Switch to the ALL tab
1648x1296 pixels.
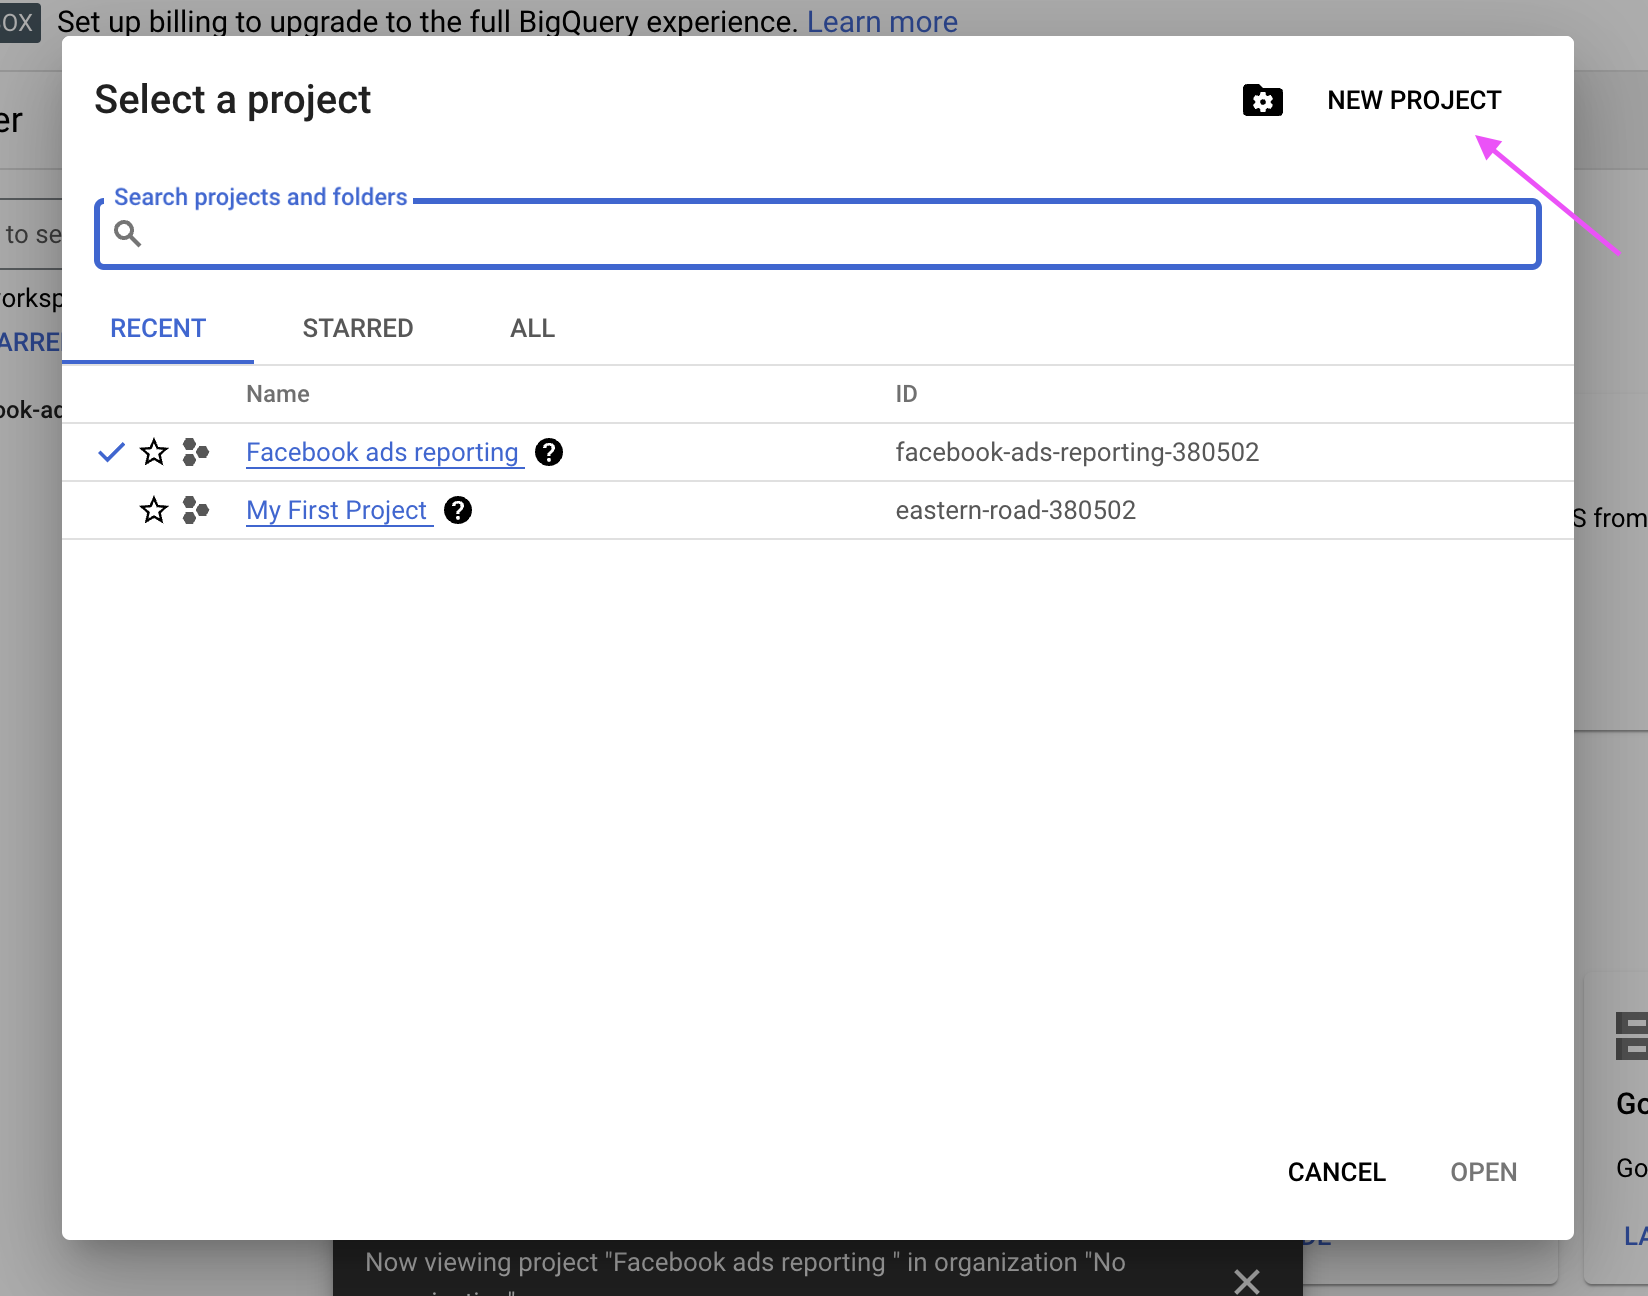(532, 328)
